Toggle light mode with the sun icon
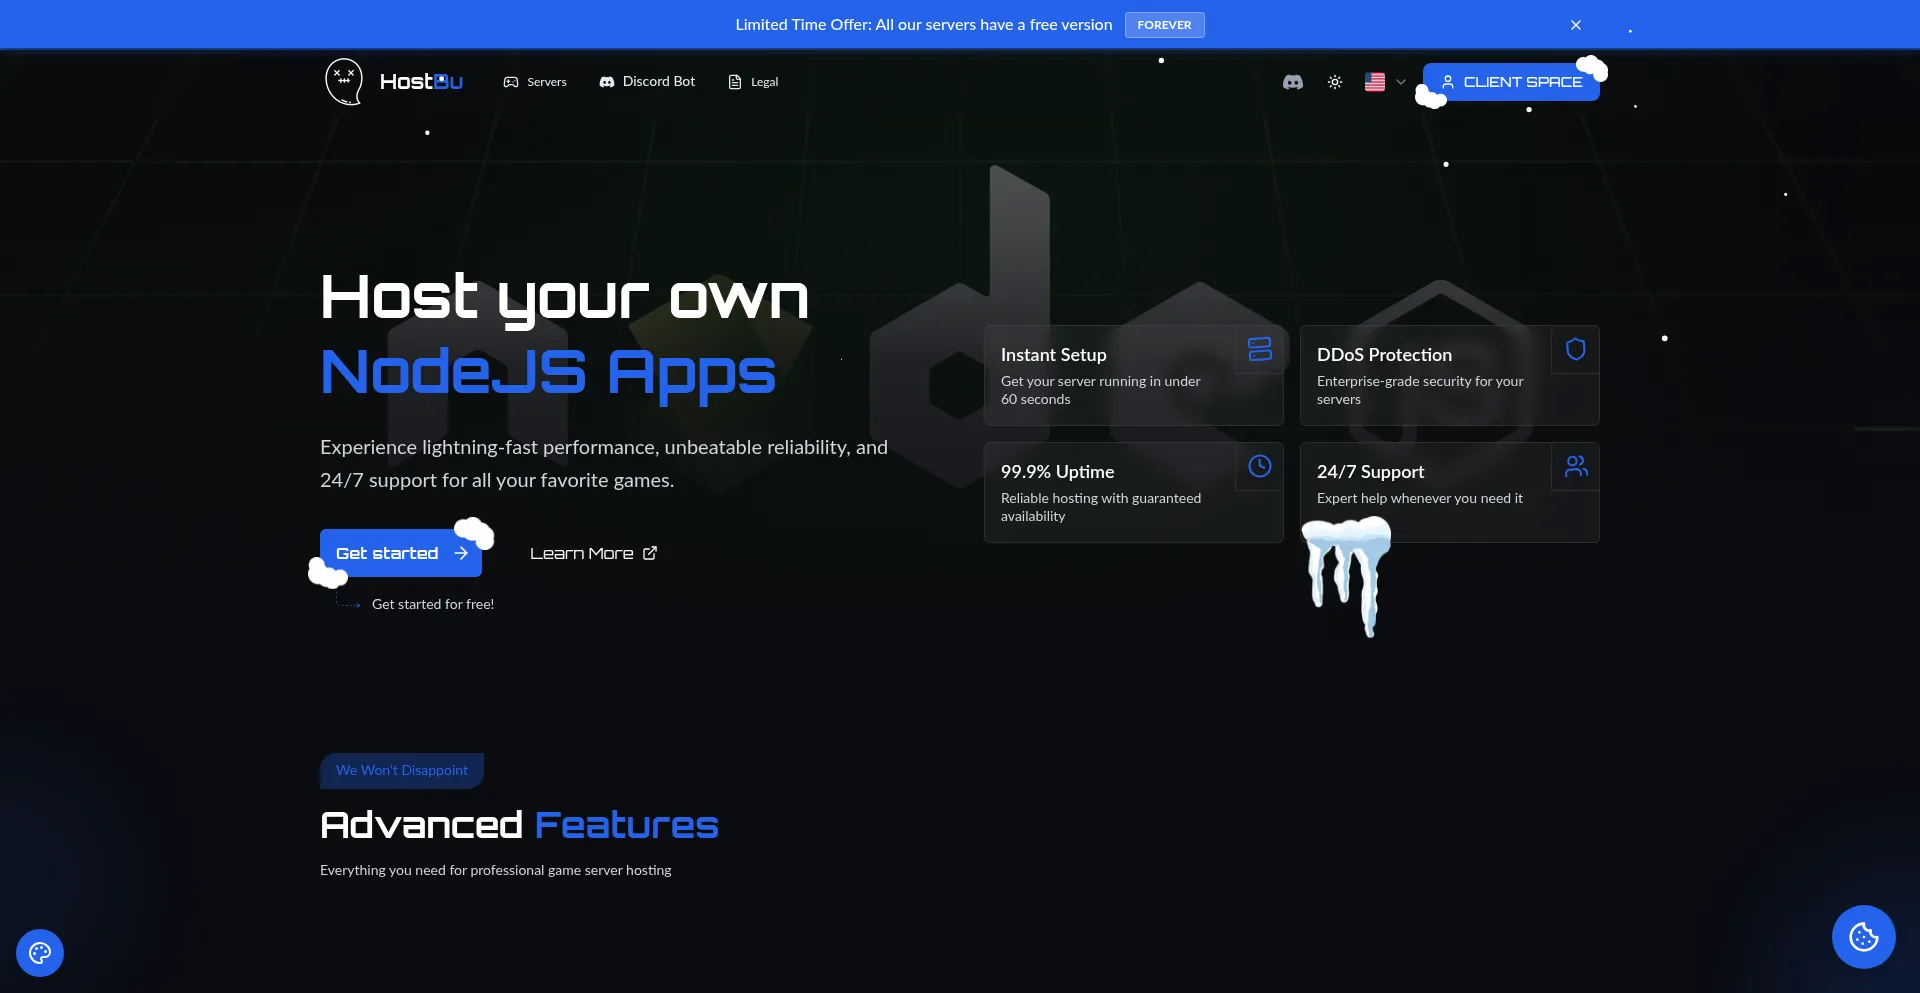 point(1335,82)
